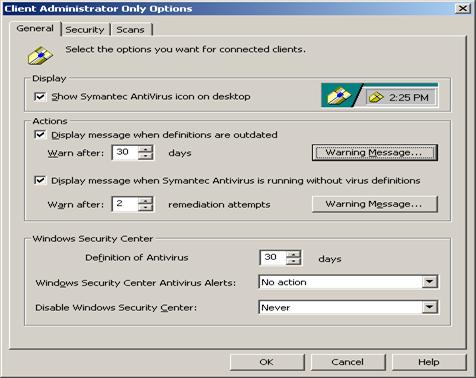Viewport: 476px width, 378px height.
Task: Increase the remediation attempts value
Action: [x=145, y=201]
